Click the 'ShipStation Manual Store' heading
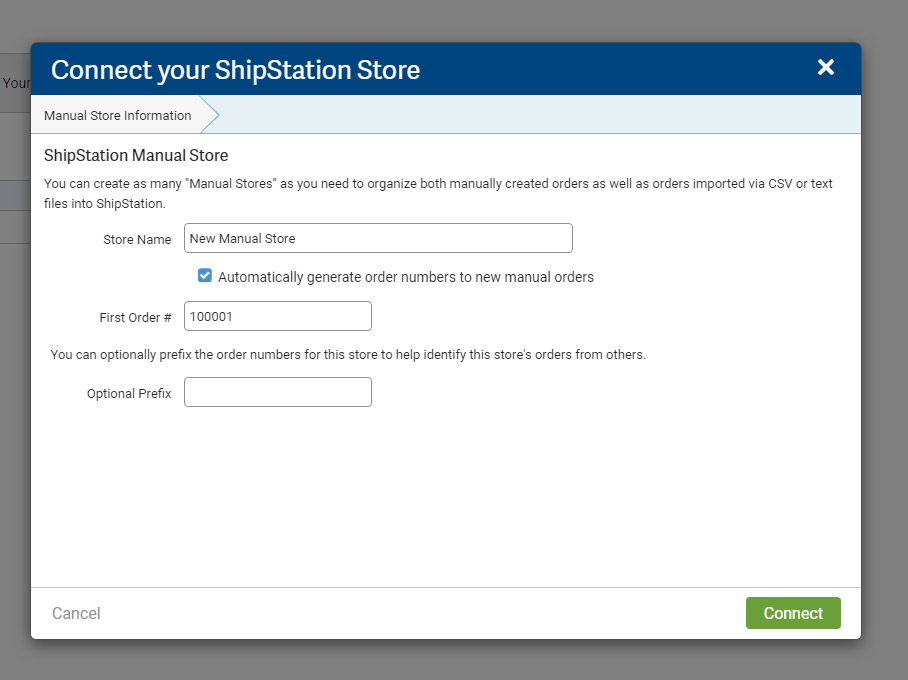 (136, 156)
